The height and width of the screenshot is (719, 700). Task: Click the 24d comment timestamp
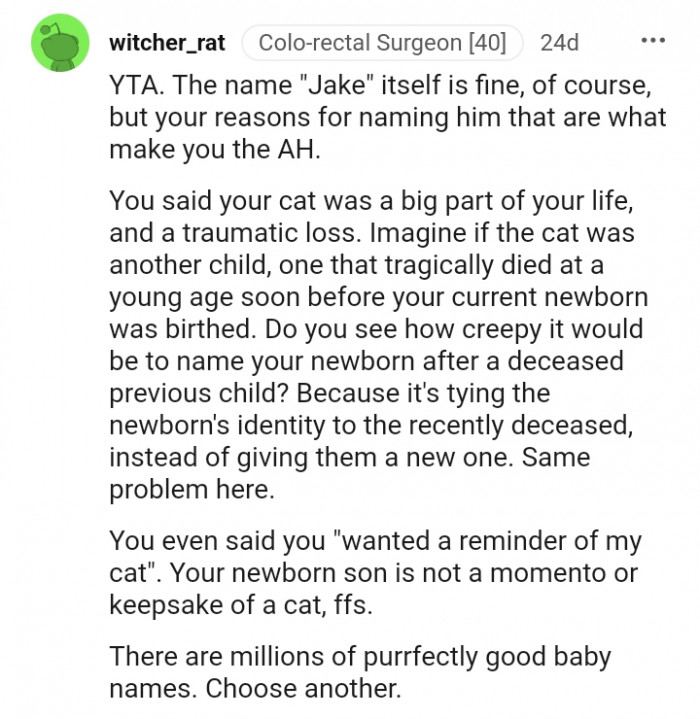point(559,43)
